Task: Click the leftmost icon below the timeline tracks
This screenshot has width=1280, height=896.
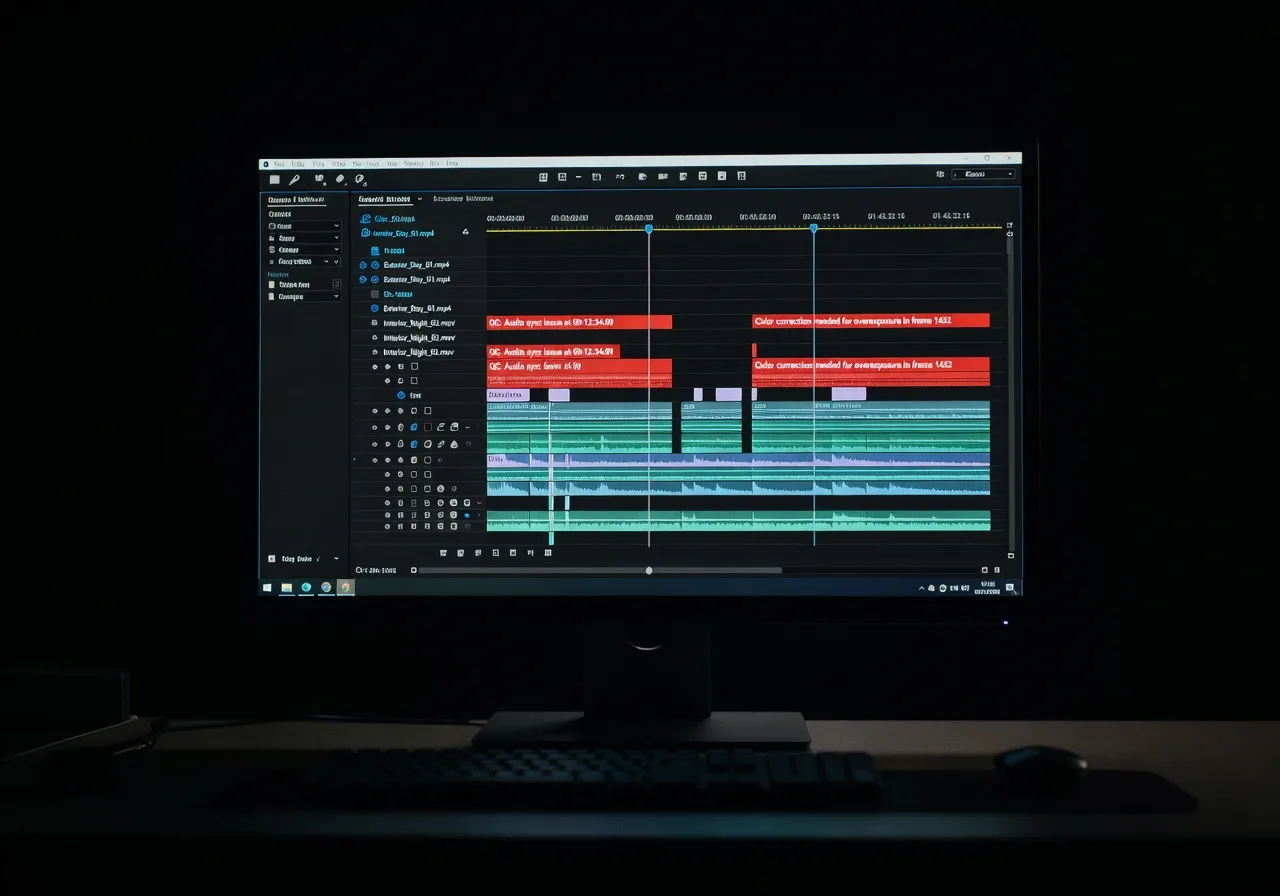Action: pyautogui.click(x=443, y=552)
